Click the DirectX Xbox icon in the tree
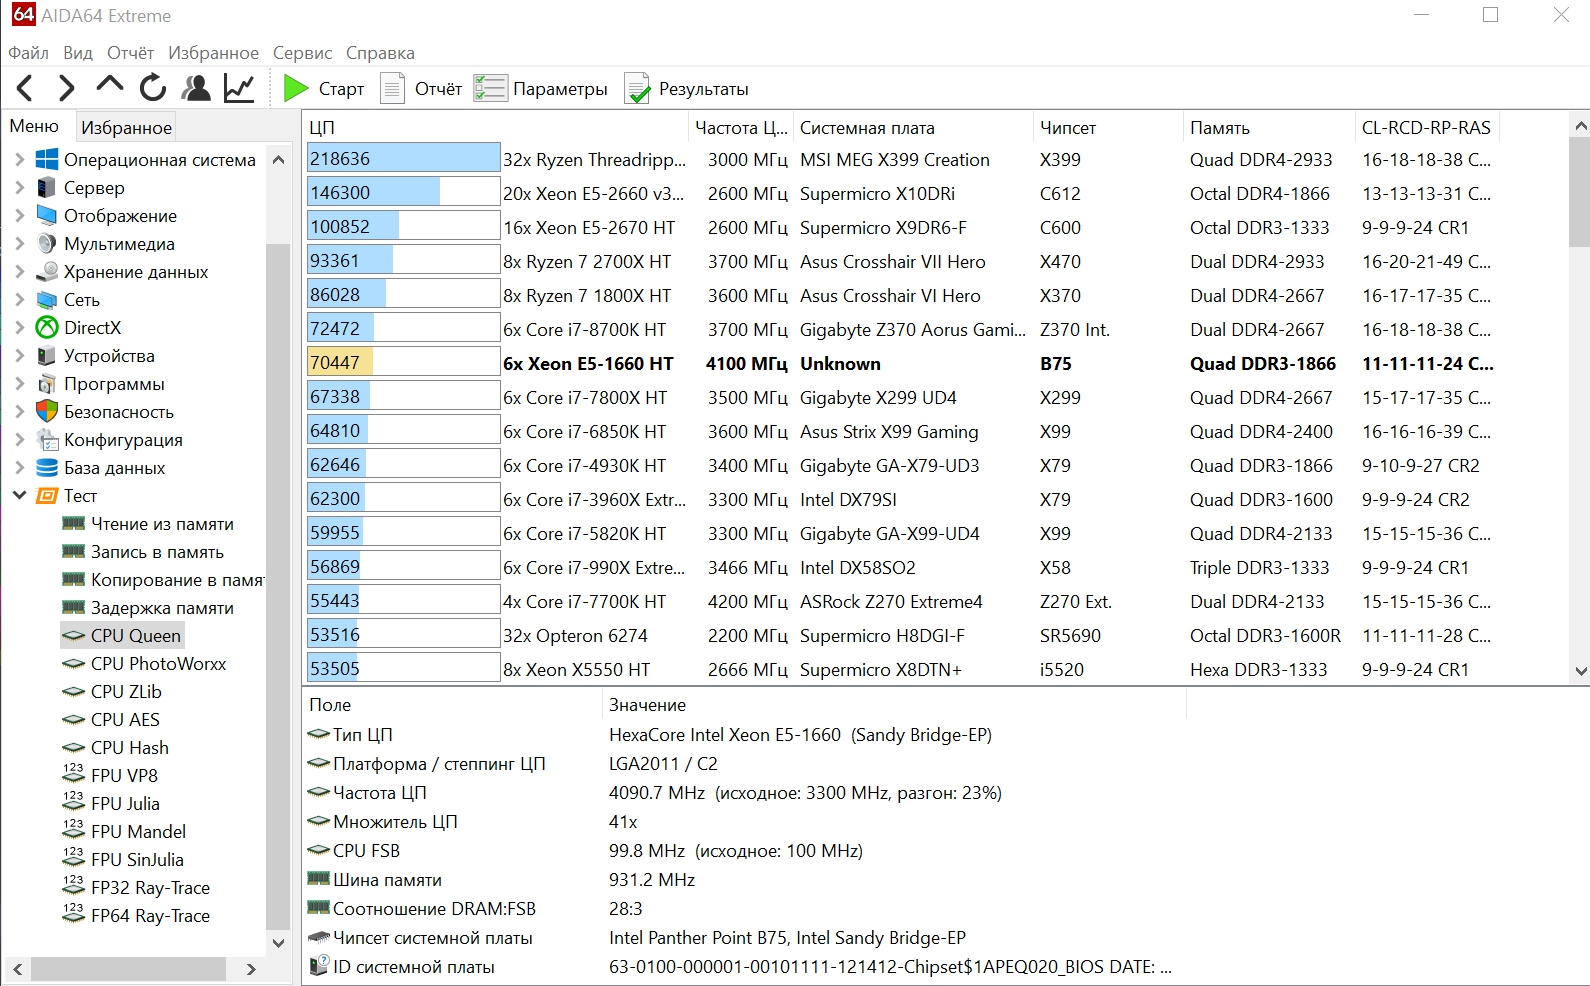Image resolution: width=1590 pixels, height=986 pixels. [x=47, y=328]
